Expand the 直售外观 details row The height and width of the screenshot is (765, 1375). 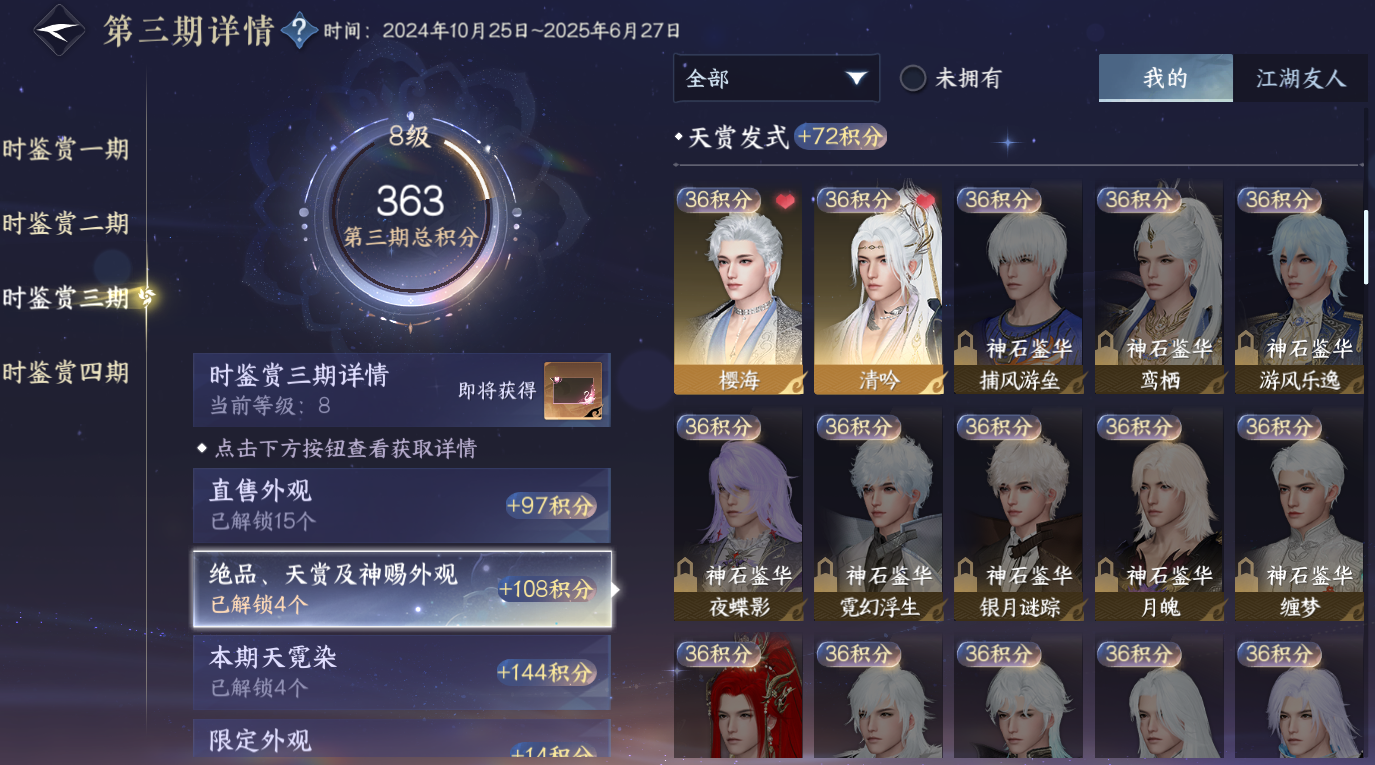[x=402, y=506]
